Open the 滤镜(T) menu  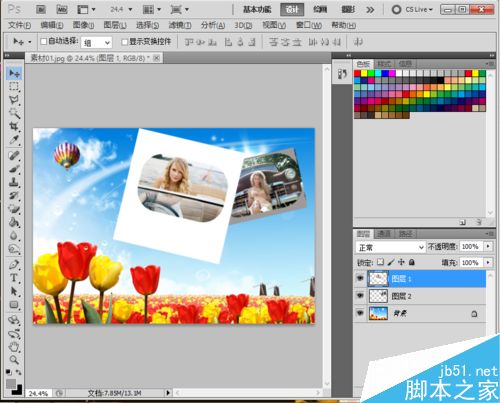coord(180,25)
